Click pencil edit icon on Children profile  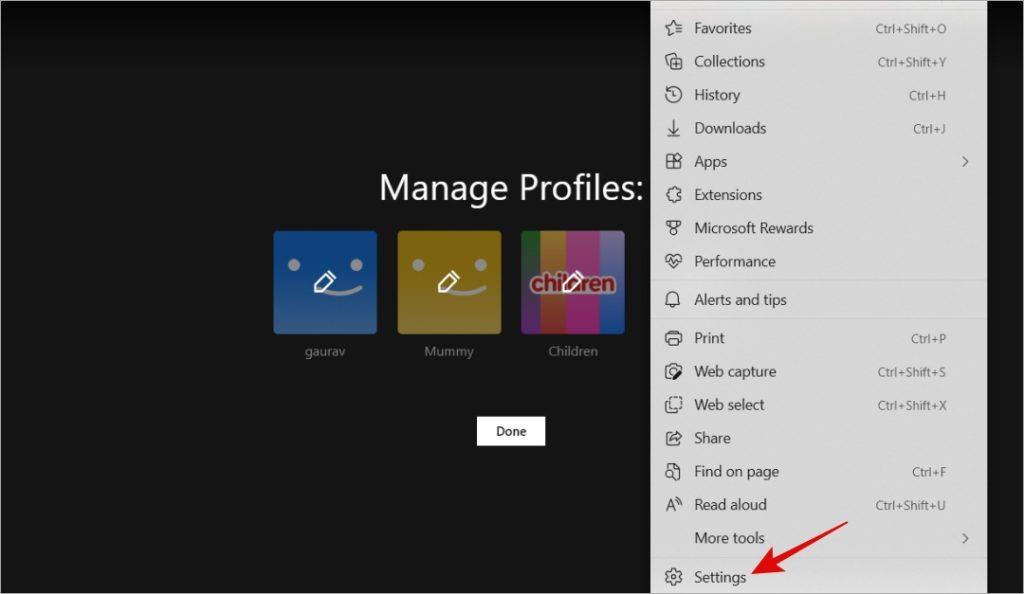point(573,282)
